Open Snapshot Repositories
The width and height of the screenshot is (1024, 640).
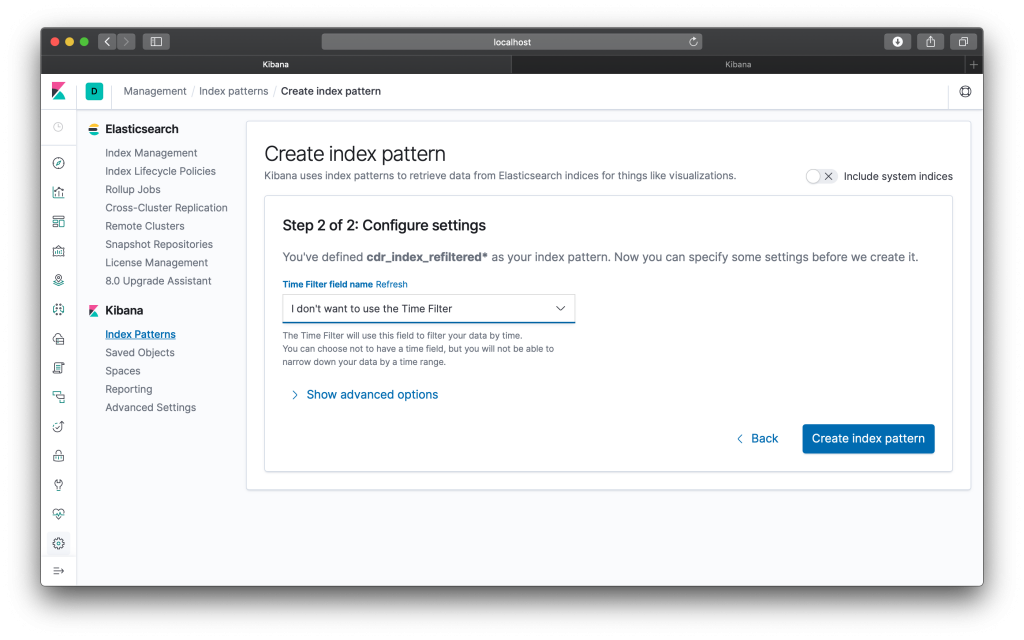159,244
